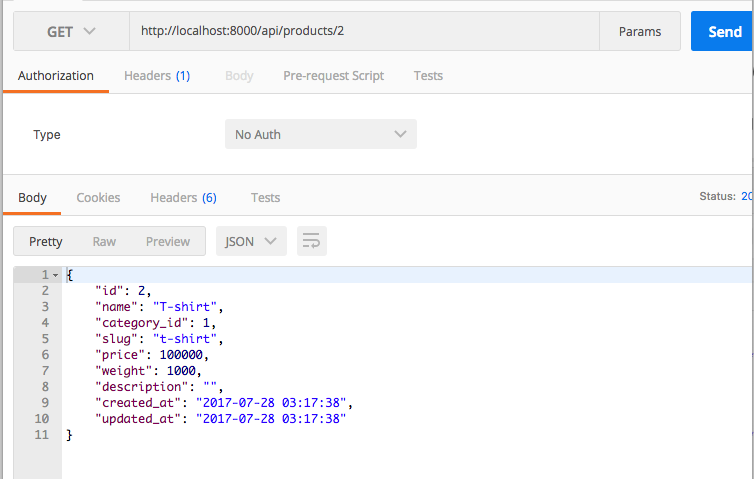Click the "description" line
The width and height of the screenshot is (754, 479).
(159, 387)
